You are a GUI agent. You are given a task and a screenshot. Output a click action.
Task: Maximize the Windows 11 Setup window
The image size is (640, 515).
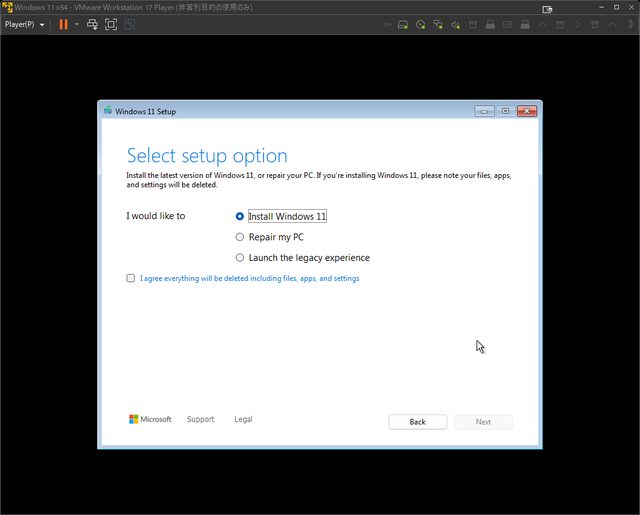click(505, 111)
